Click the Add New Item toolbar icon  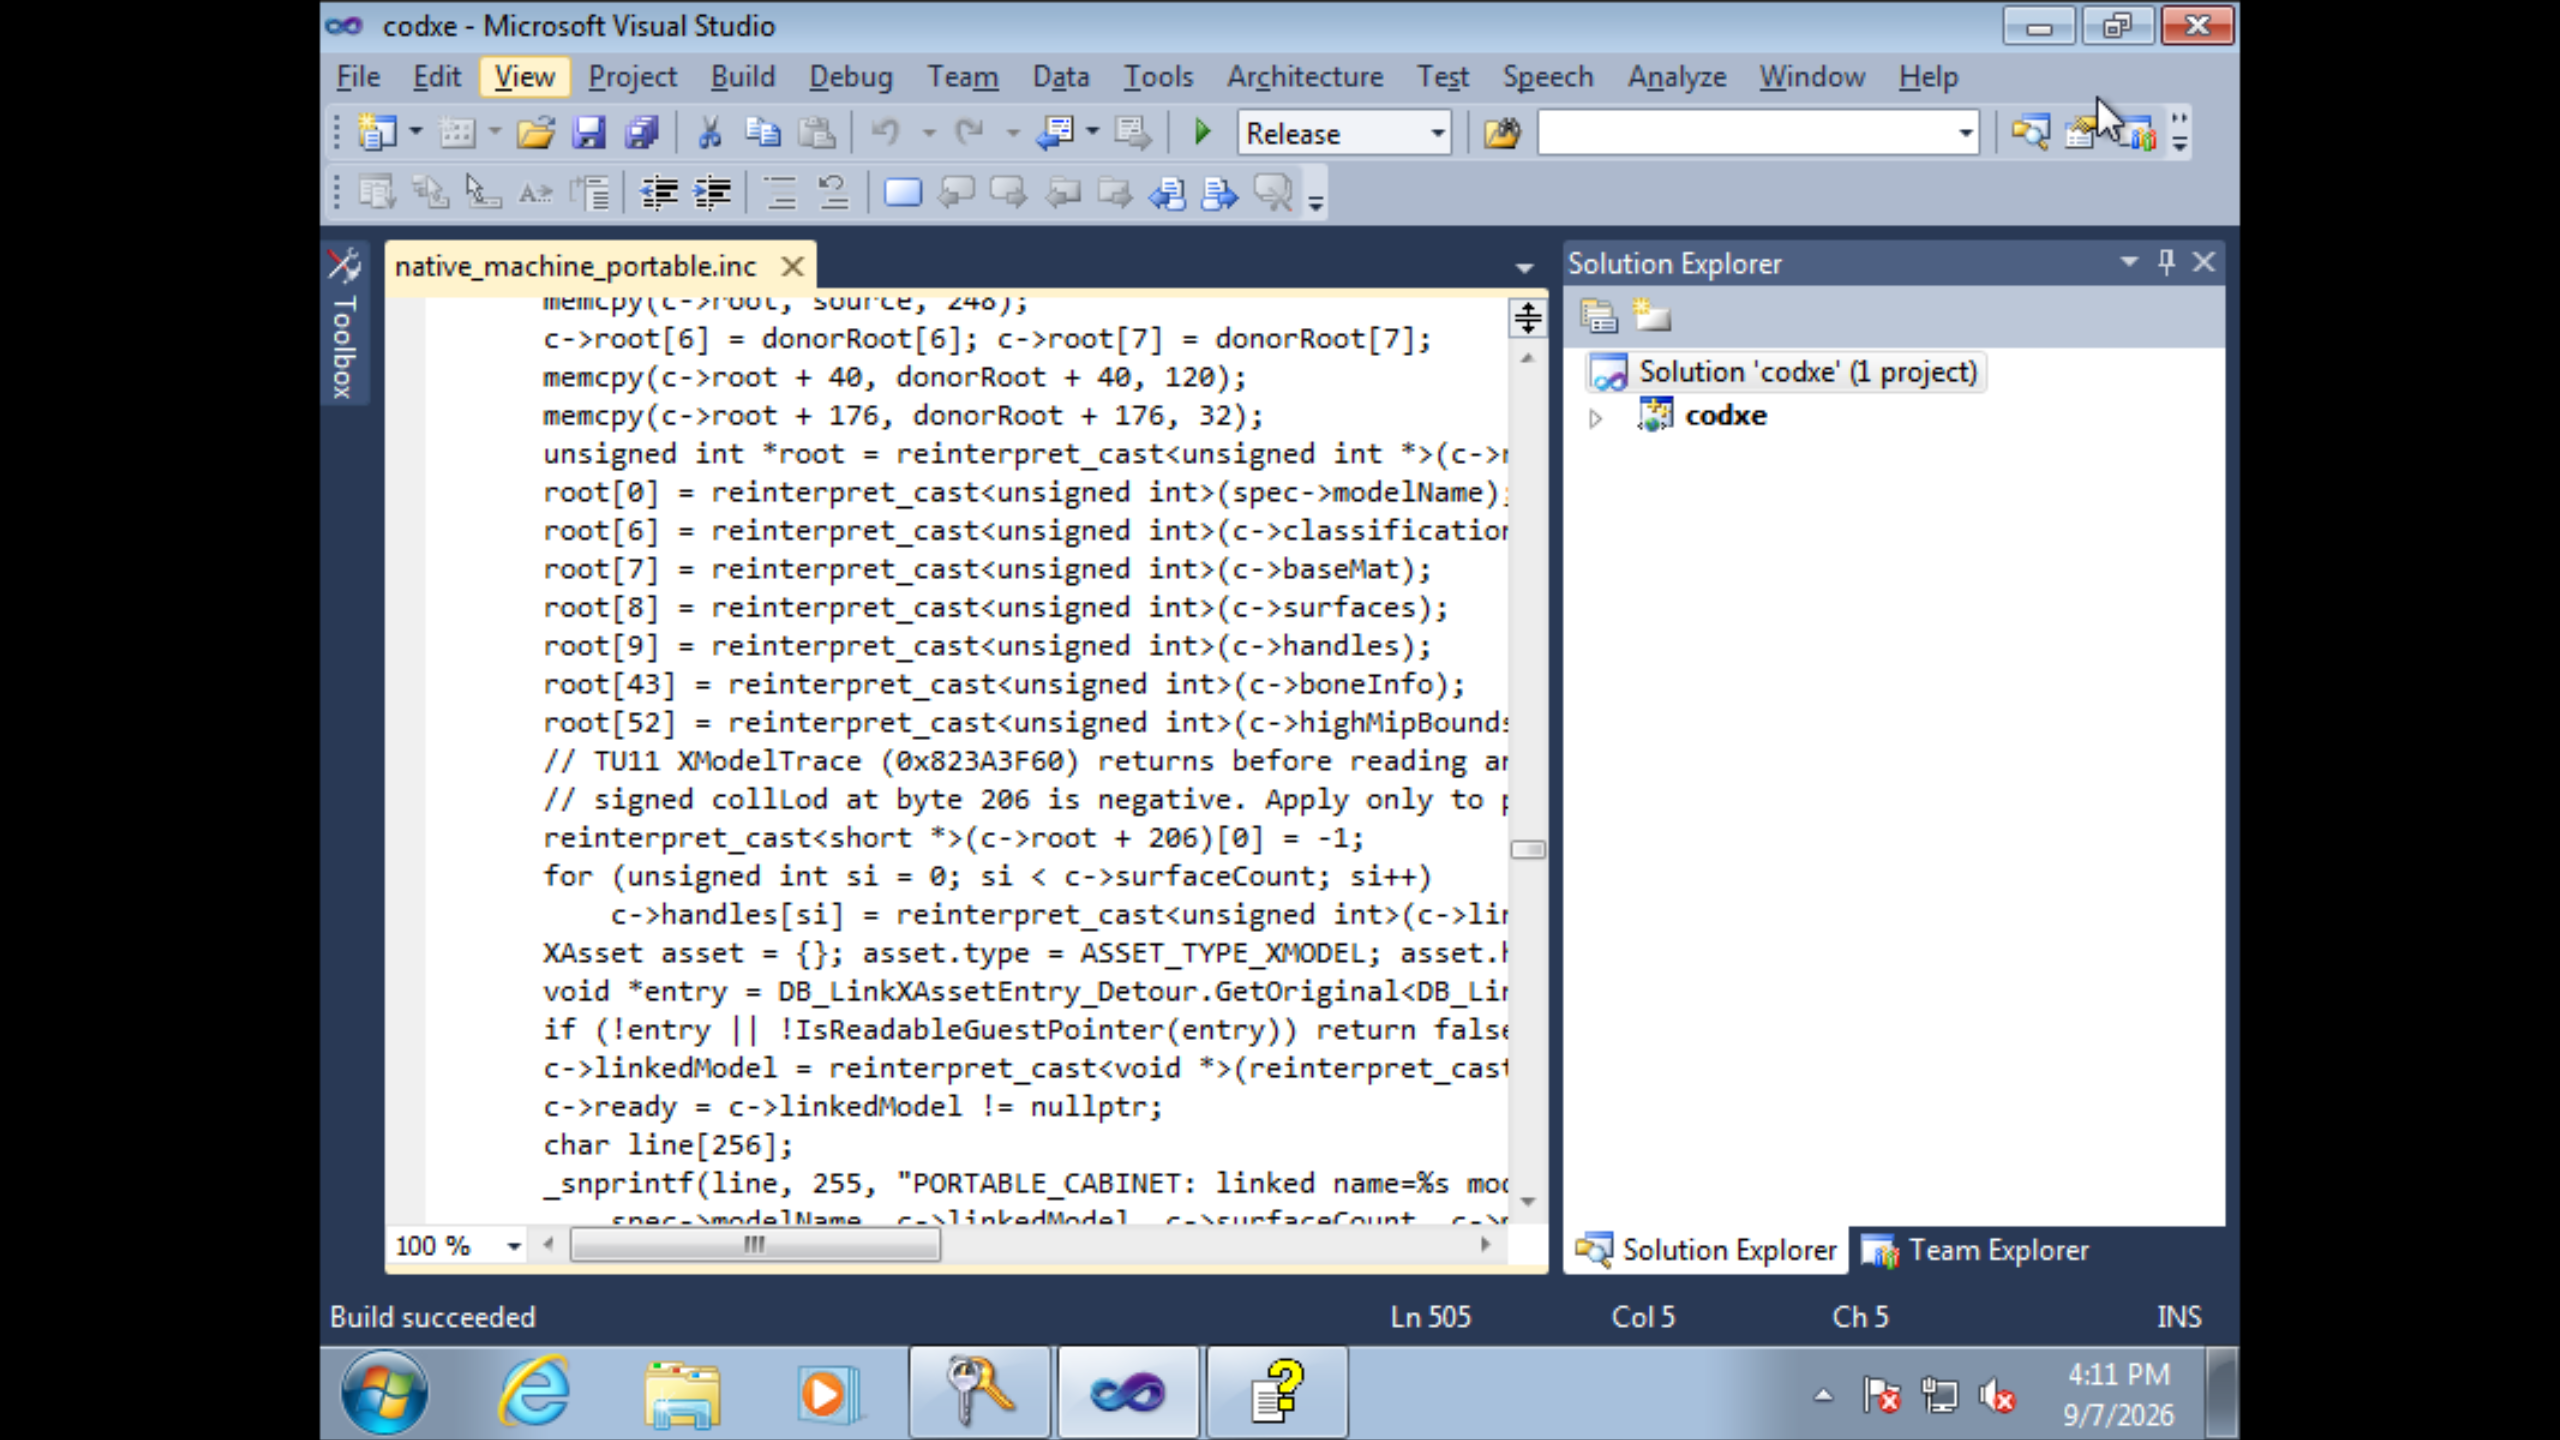pyautogui.click(x=458, y=132)
